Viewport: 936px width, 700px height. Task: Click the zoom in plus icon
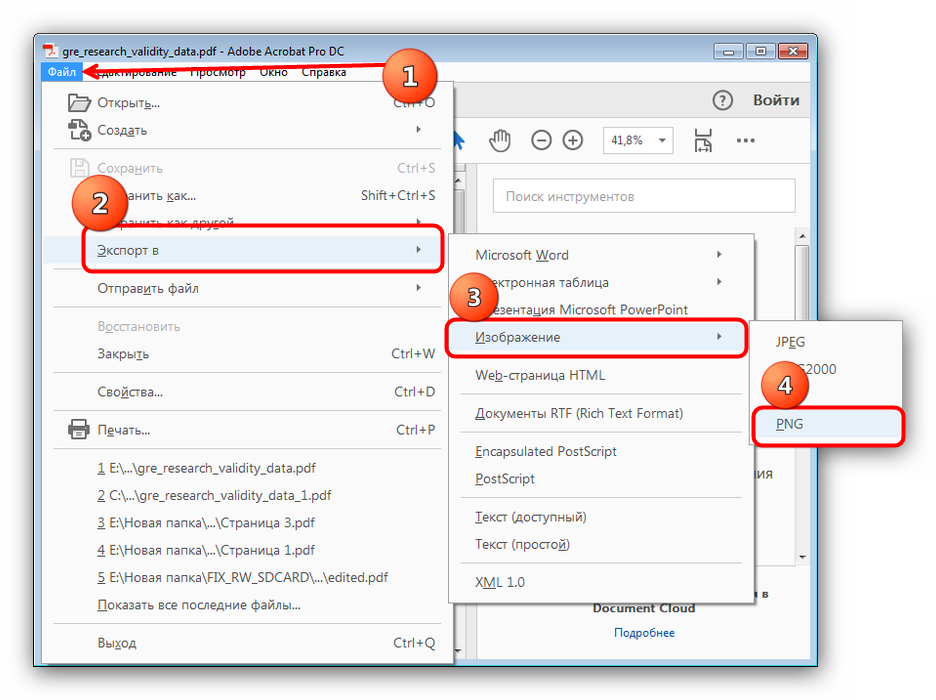[x=572, y=141]
